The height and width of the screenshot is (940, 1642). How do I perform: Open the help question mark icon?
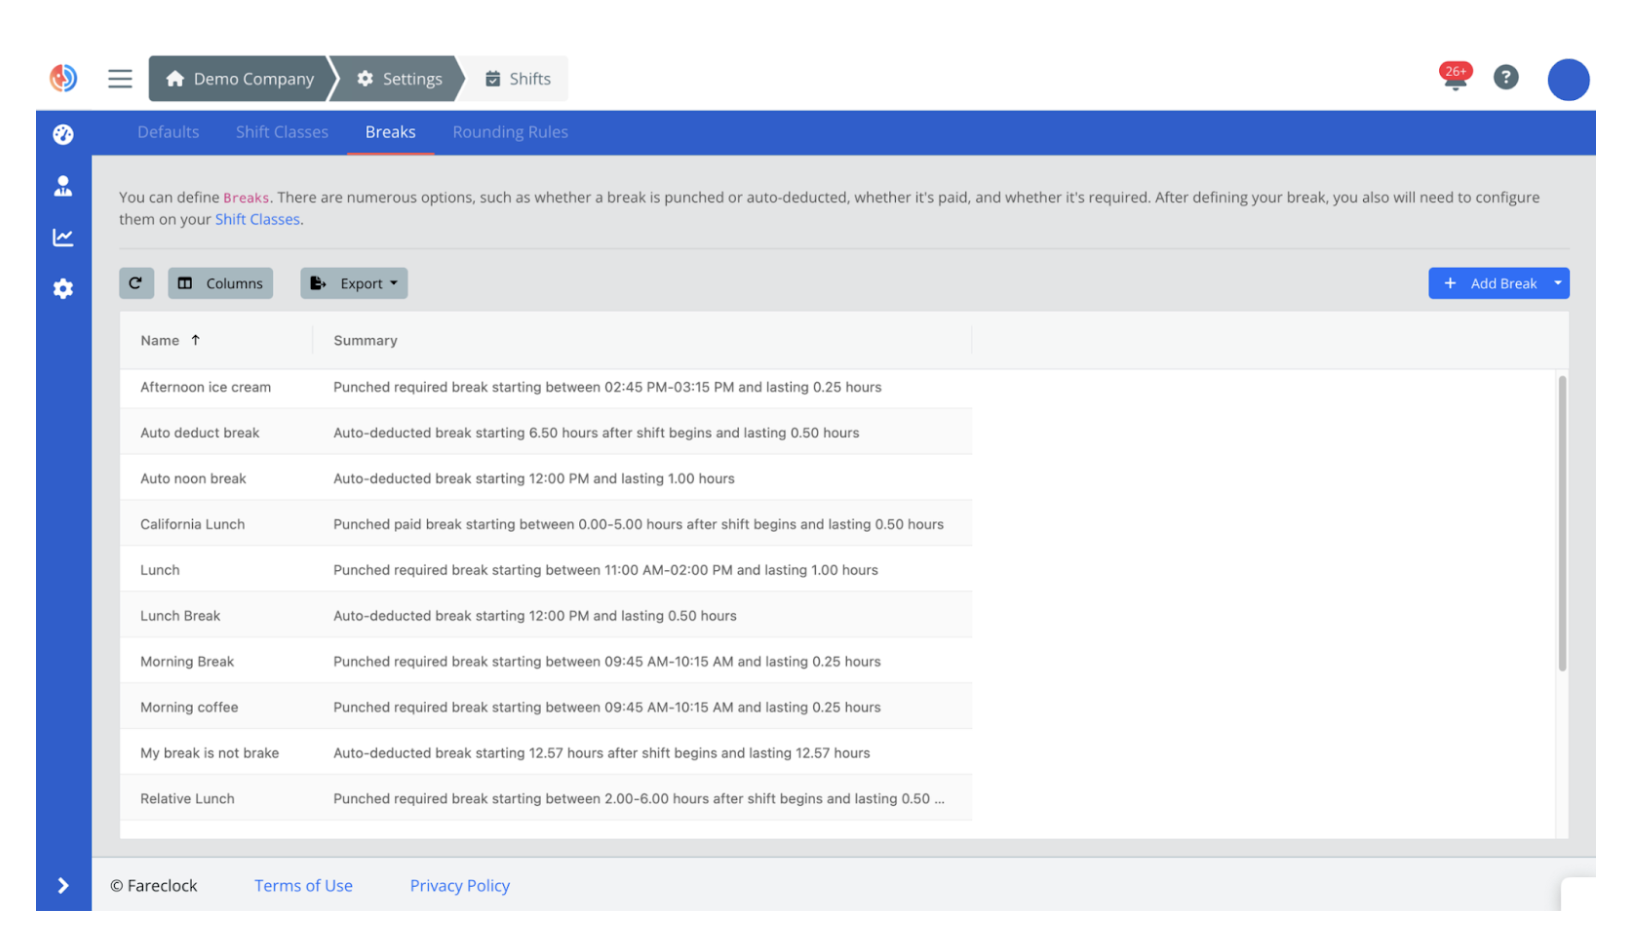tap(1506, 77)
